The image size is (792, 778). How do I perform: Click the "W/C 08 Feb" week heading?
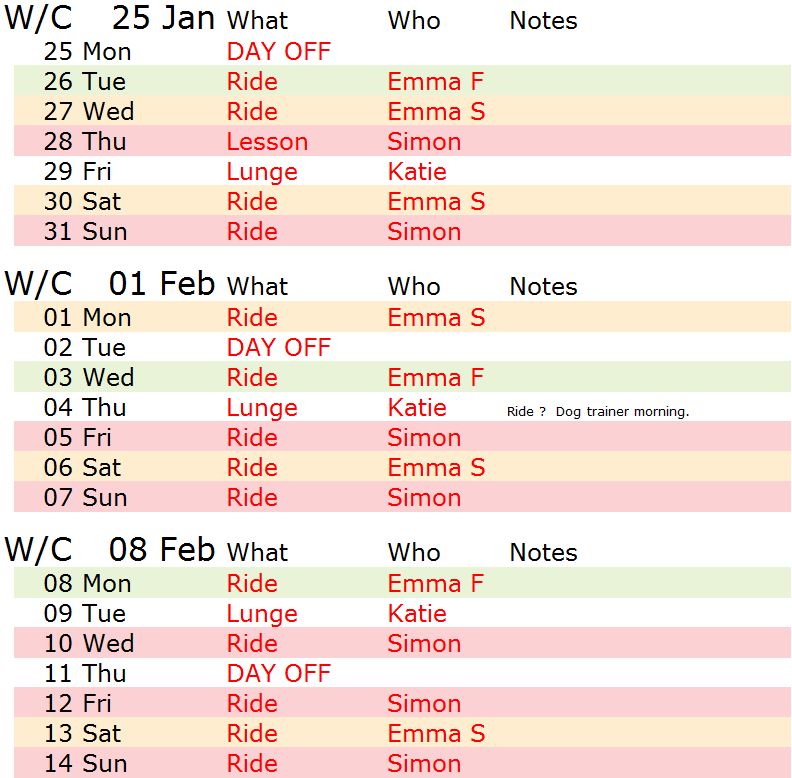(110, 551)
